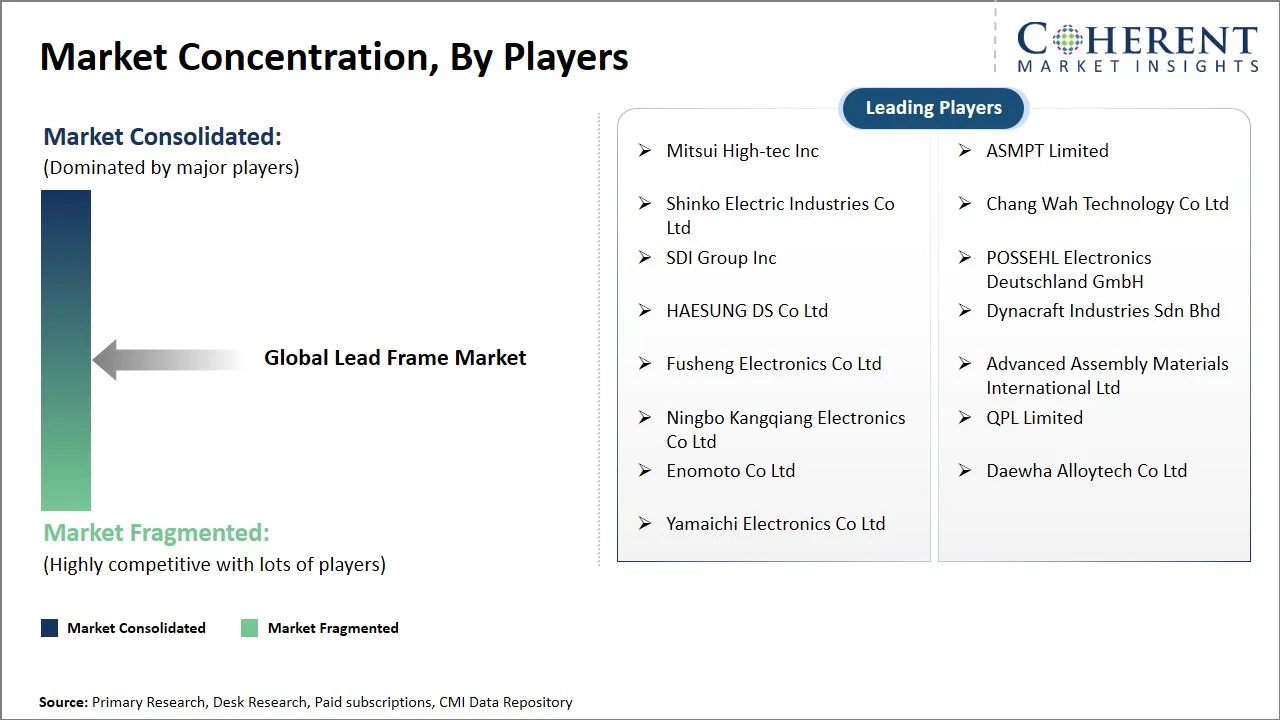Image resolution: width=1280 pixels, height=720 pixels.
Task: Click the Market Consolidated: heading
Action: tap(162, 137)
